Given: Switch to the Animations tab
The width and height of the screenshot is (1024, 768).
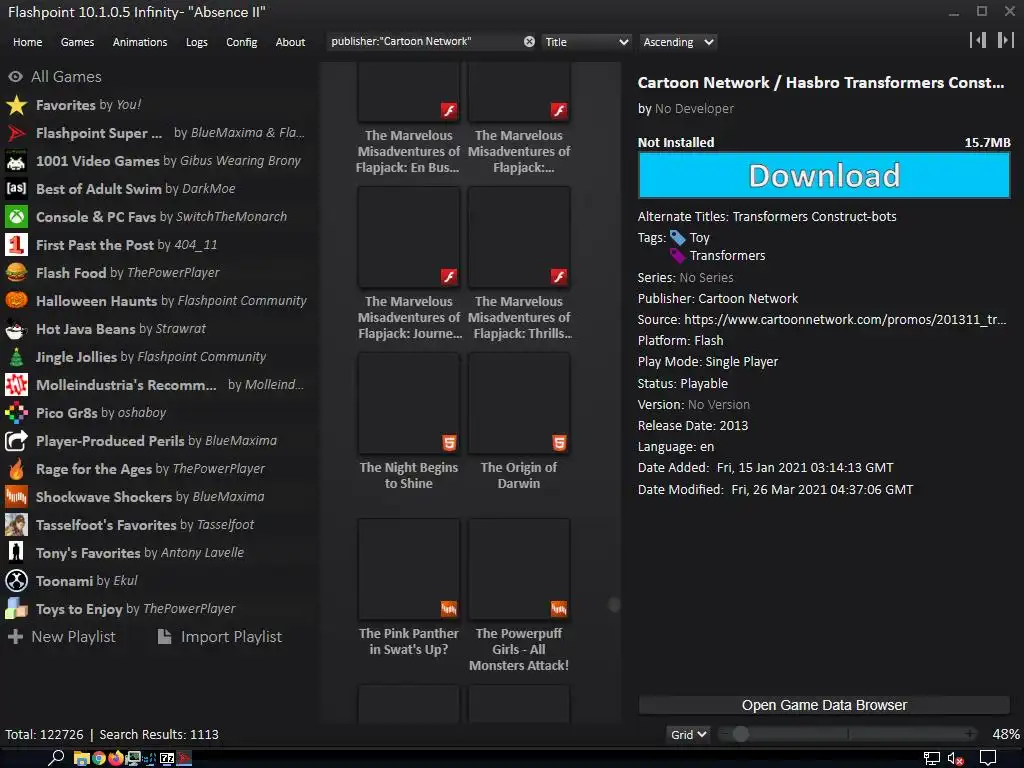Looking at the screenshot, I should pos(140,42).
